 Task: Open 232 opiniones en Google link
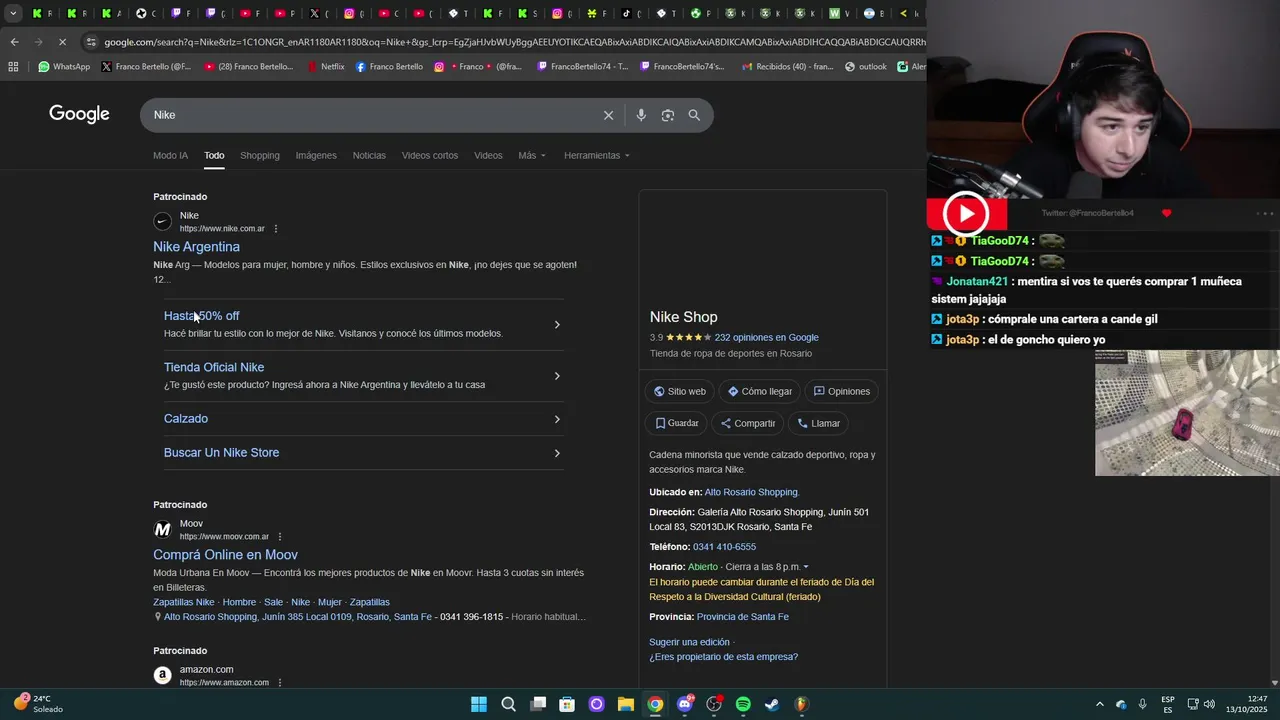click(x=766, y=338)
